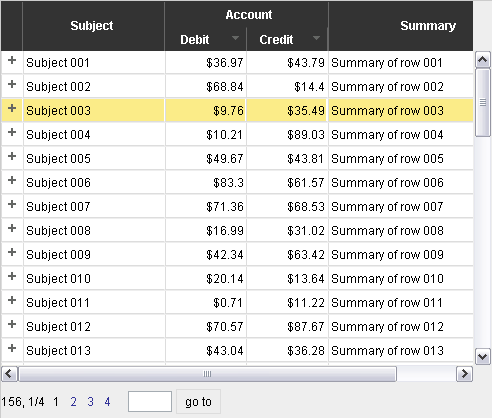Expand the Subject 006 row
Image resolution: width=492 pixels, height=418 pixels.
click(x=12, y=180)
